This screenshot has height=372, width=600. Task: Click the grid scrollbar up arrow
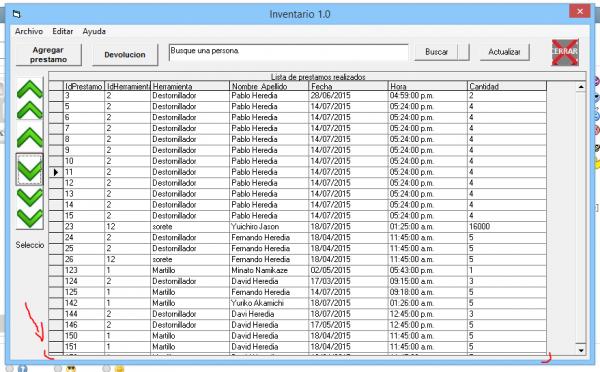(x=580, y=87)
